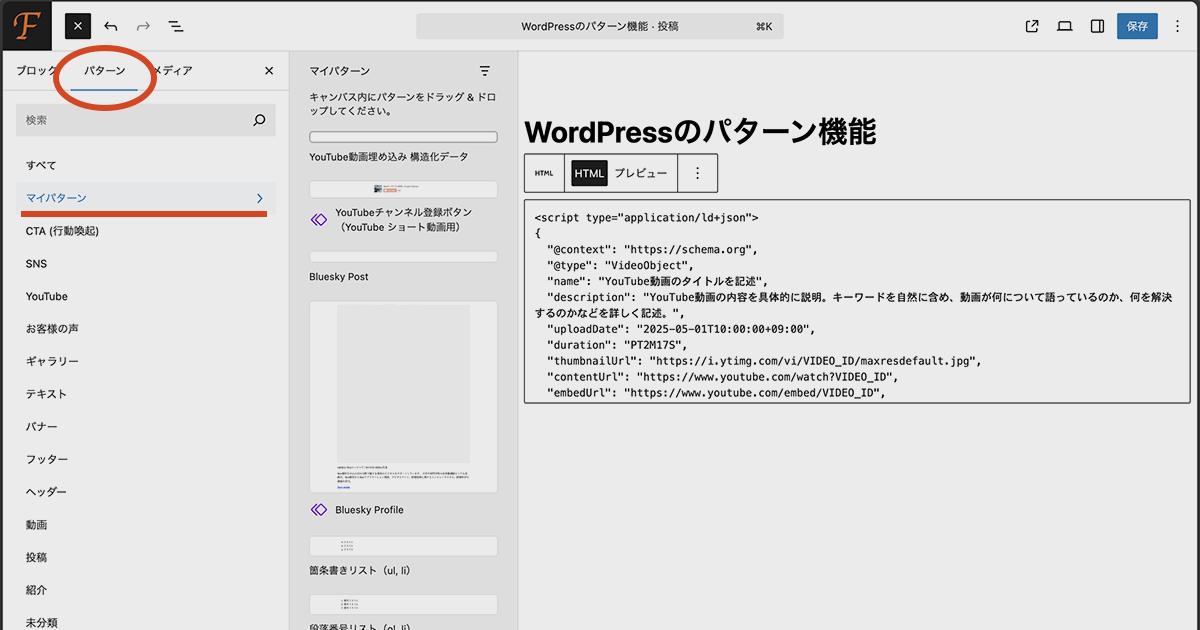Switch to the パターン tab
Image resolution: width=1200 pixels, height=630 pixels.
pos(105,71)
